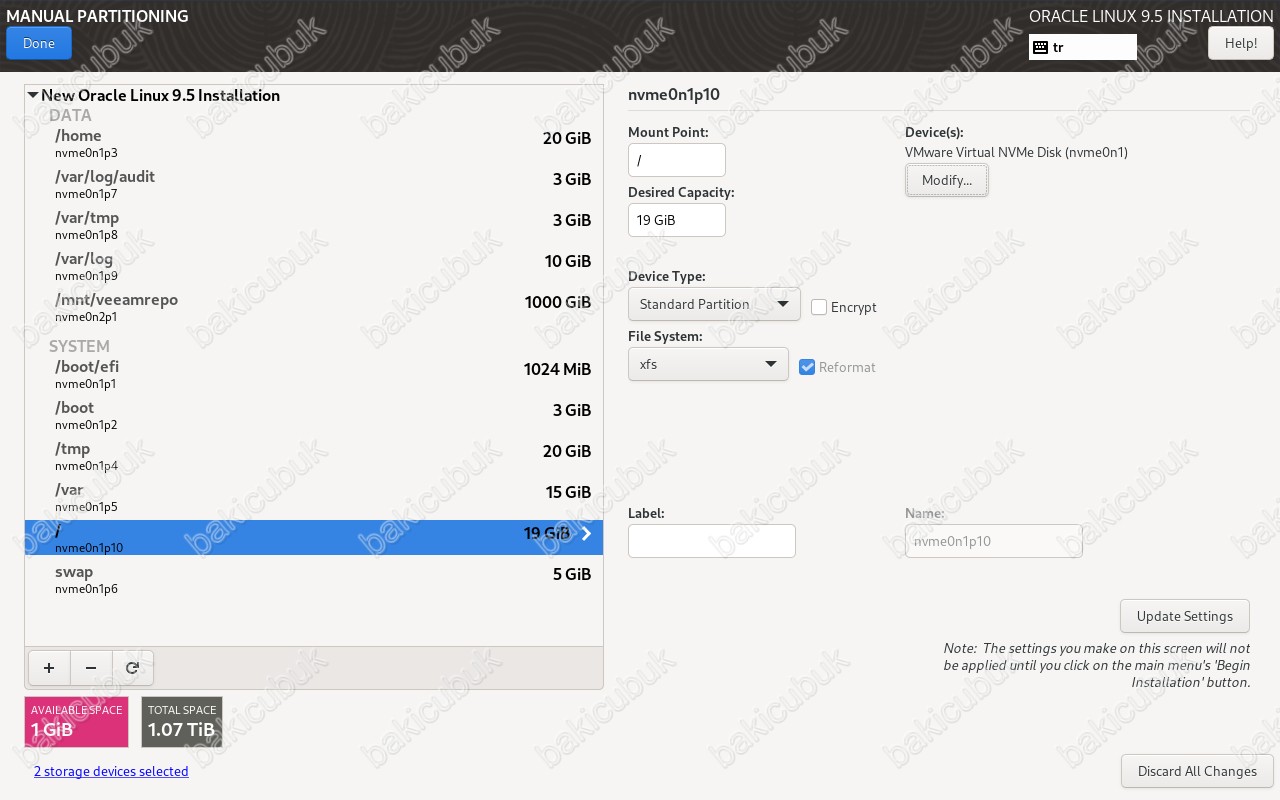
Task: Open the 2 storage devices selected link
Action: pos(111,771)
